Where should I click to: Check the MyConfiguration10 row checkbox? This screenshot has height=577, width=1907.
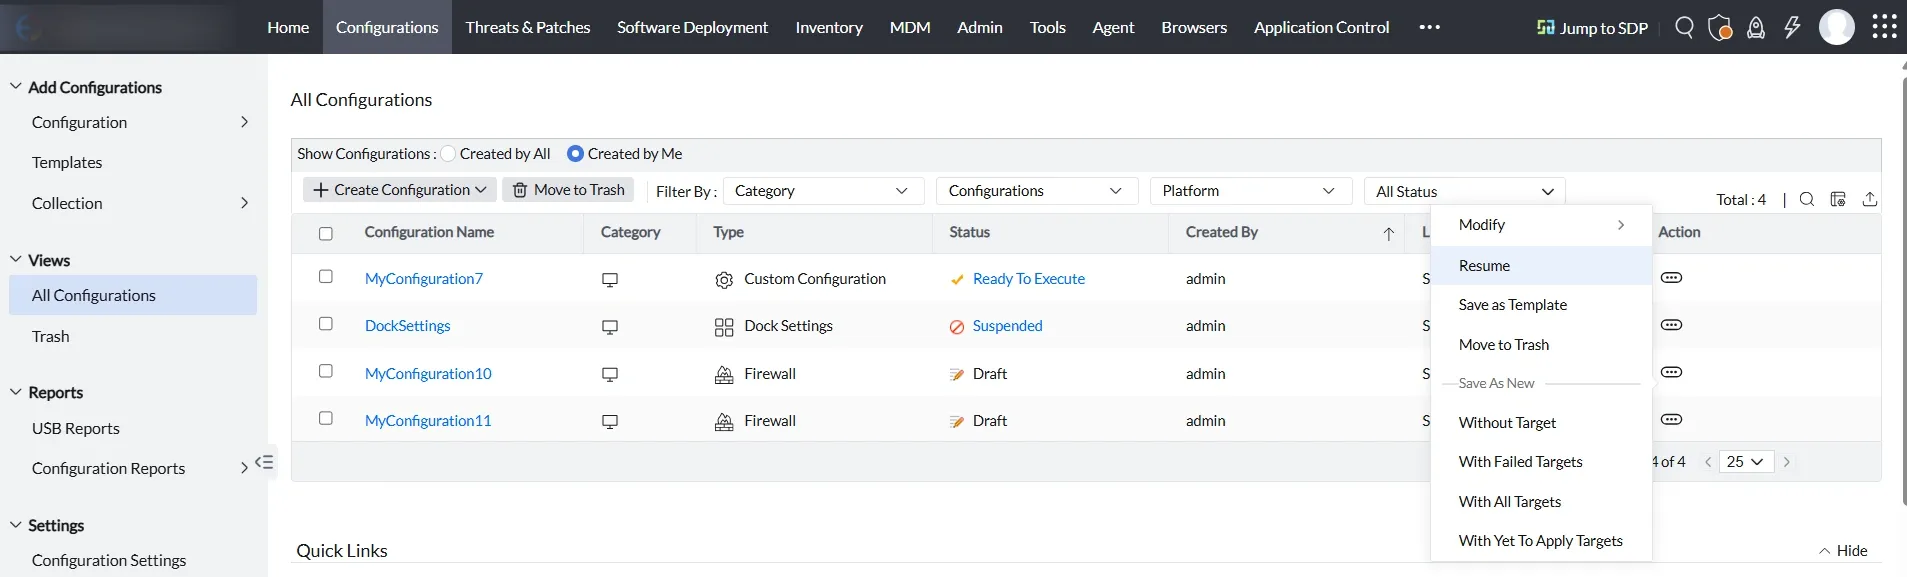pos(326,371)
